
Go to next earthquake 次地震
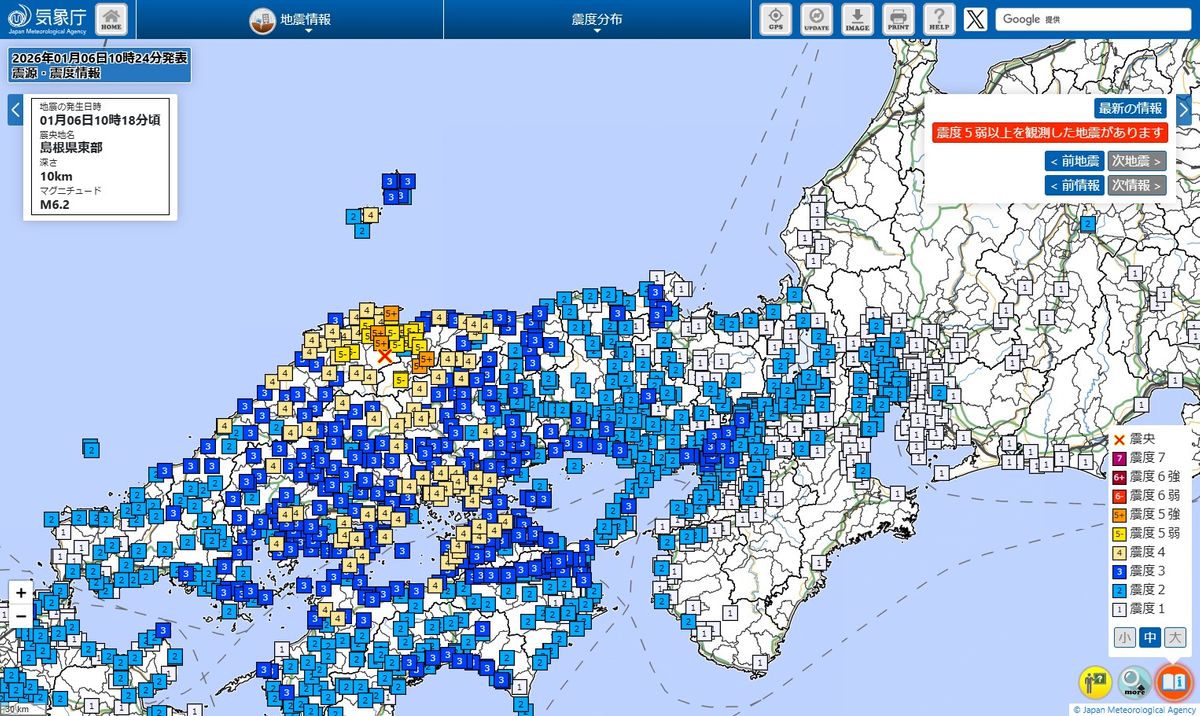point(1137,161)
